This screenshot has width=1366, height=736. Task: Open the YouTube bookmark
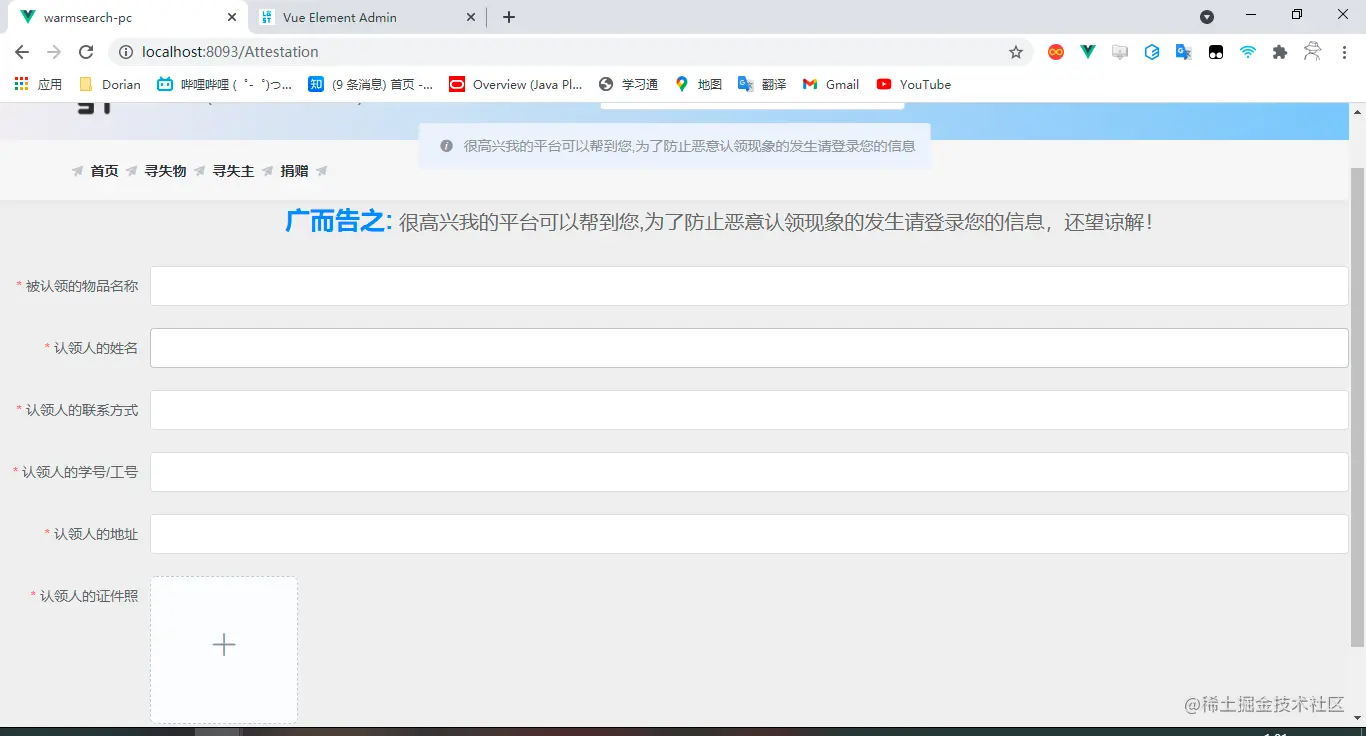[913, 85]
